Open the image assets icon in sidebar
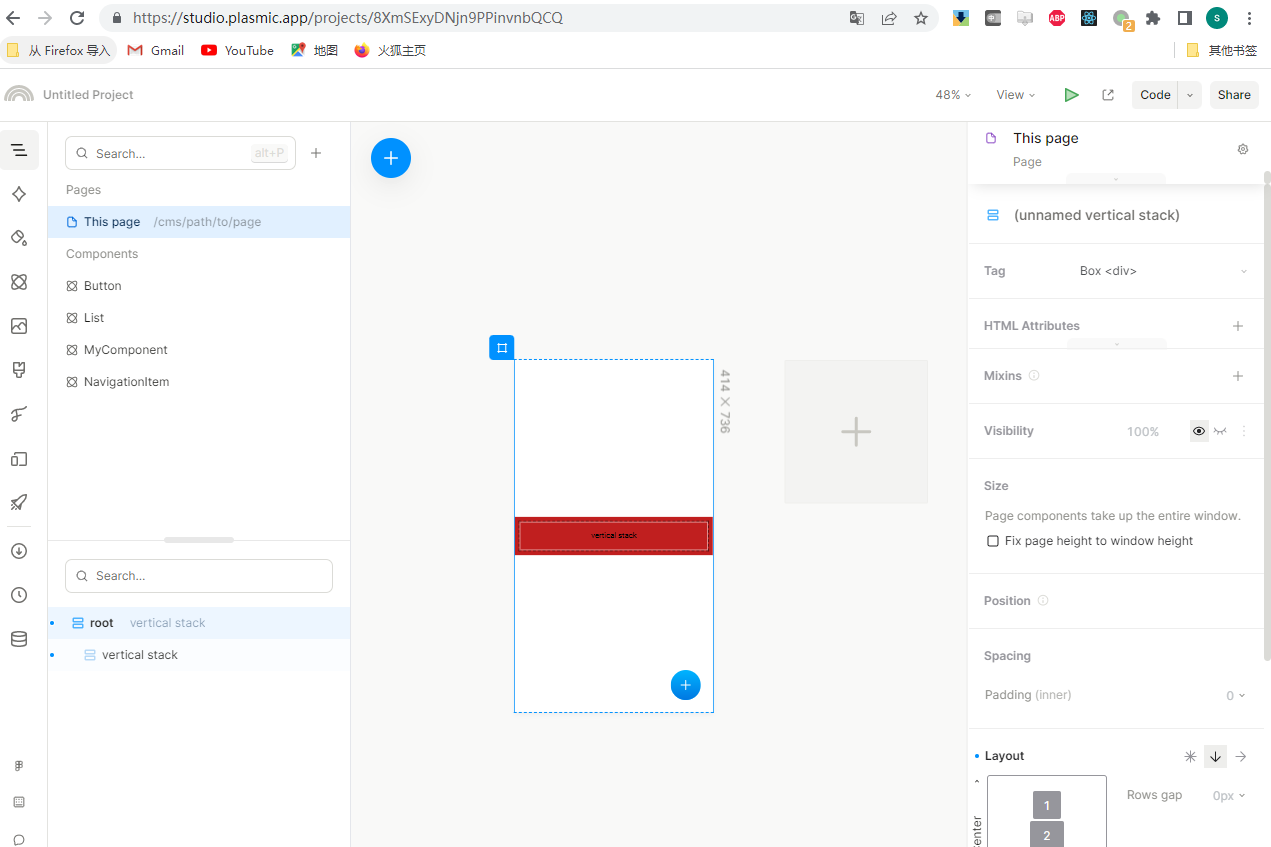 [x=19, y=326]
